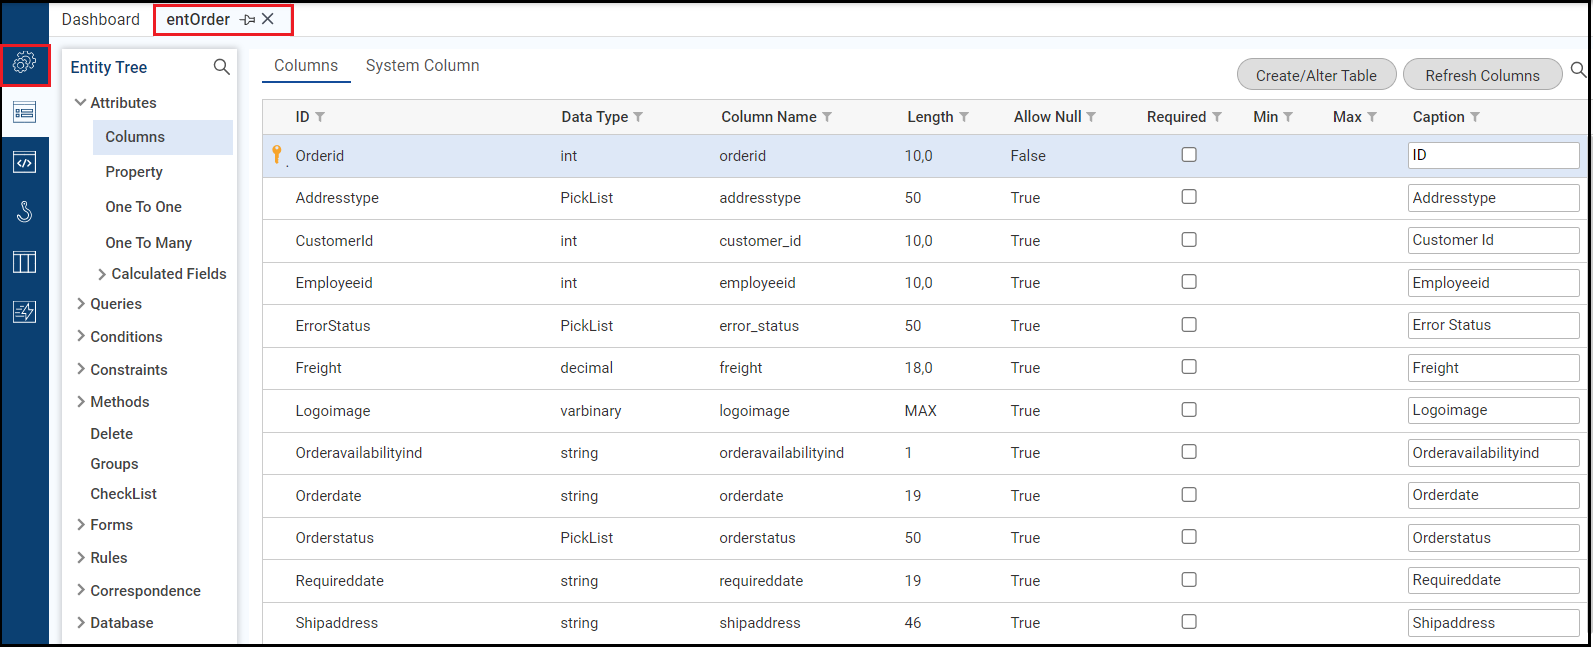Click the columns layout sidebar icon
The height and width of the screenshot is (647, 1593).
click(x=25, y=262)
